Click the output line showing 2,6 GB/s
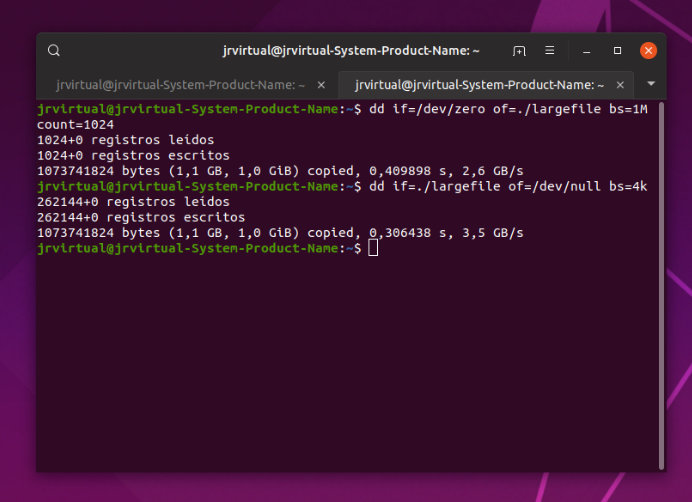Viewport: 692px width, 502px height. [280, 171]
